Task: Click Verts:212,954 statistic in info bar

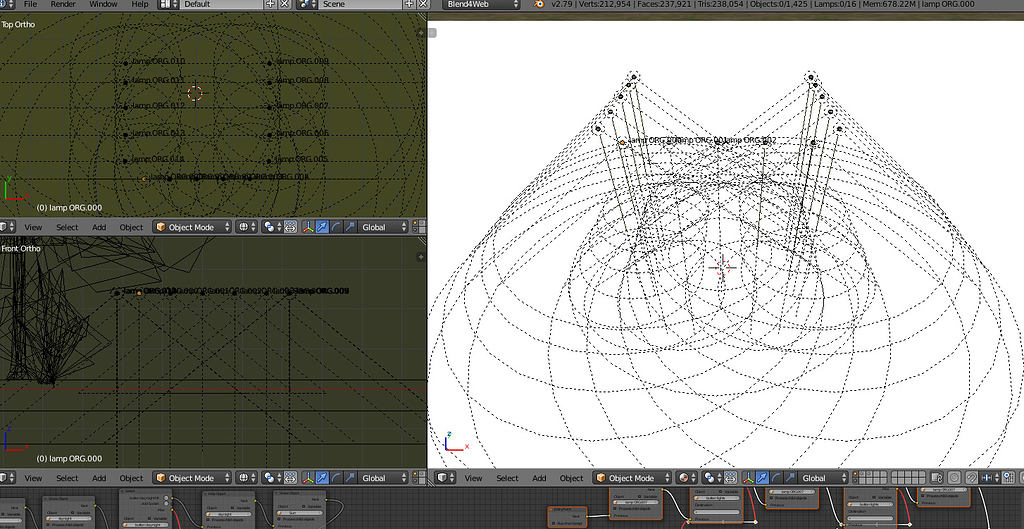Action: 604,4
